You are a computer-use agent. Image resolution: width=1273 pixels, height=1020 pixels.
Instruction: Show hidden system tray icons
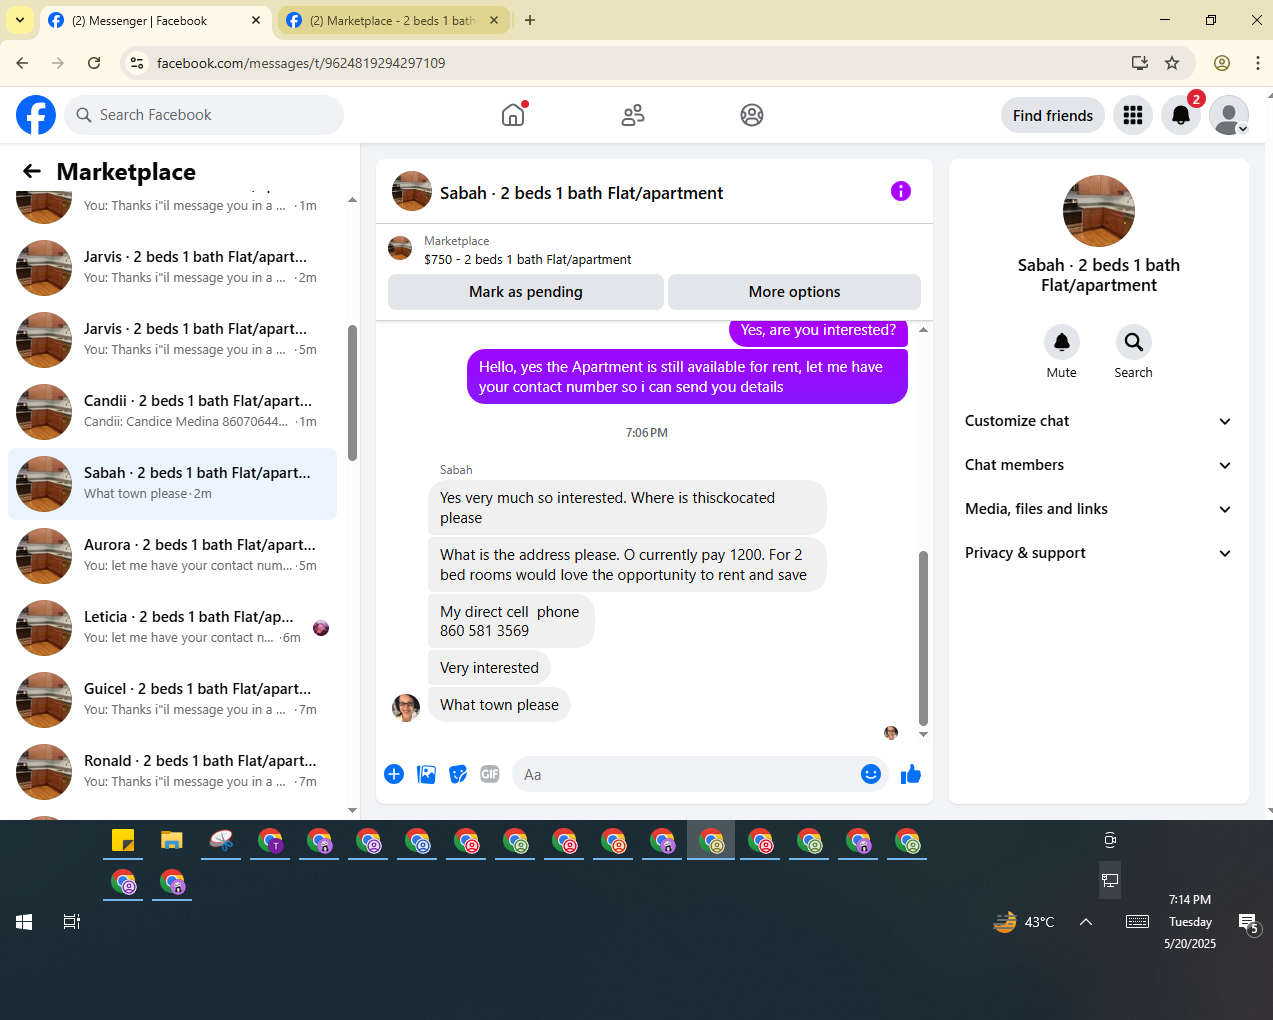(1086, 922)
